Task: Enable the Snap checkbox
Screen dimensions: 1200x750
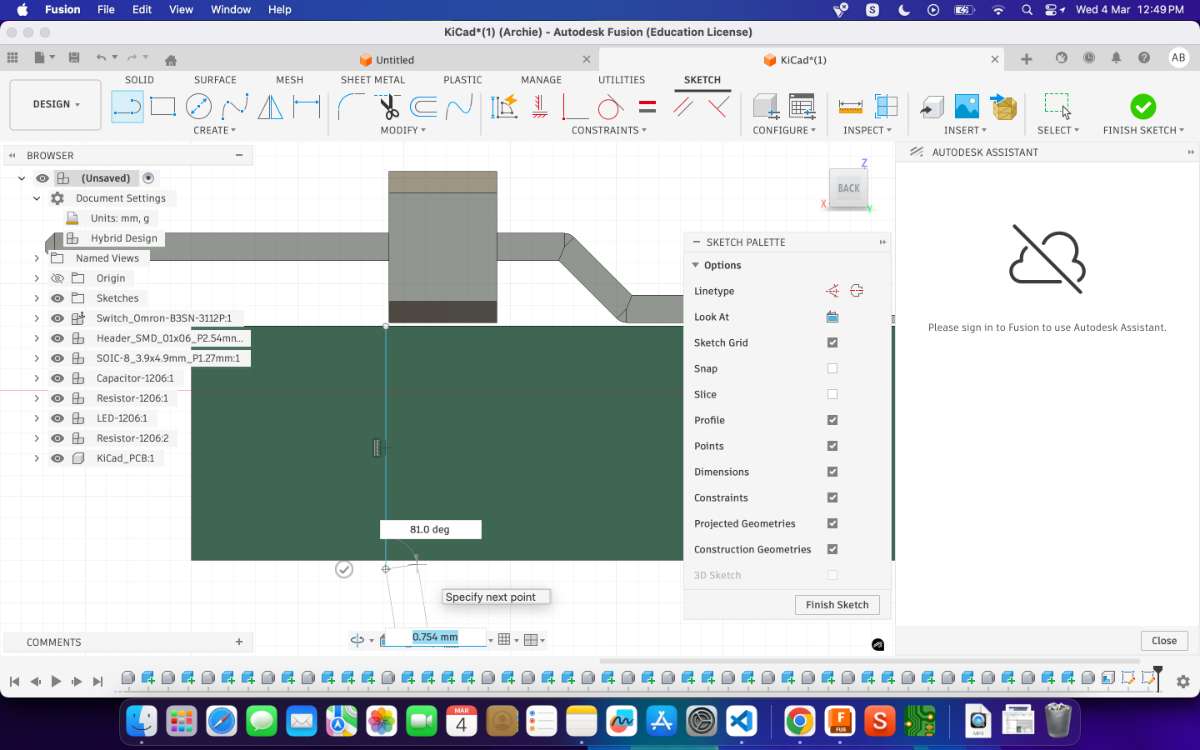Action: (833, 369)
